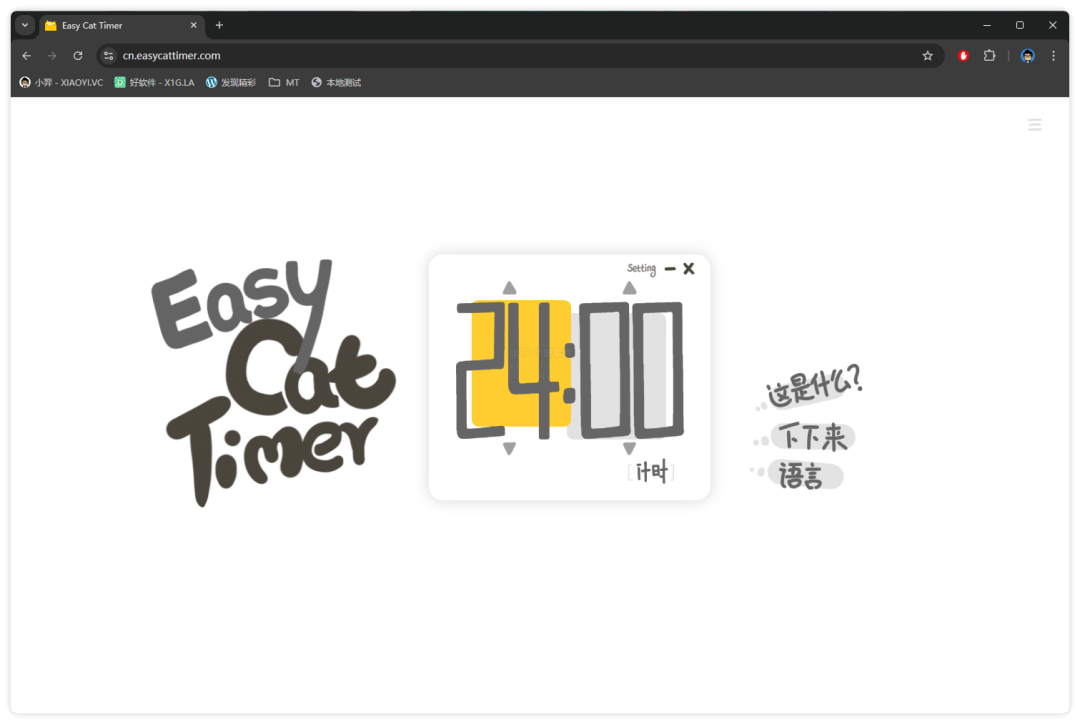
Task: Open the 语言 language option
Action: [x=804, y=475]
